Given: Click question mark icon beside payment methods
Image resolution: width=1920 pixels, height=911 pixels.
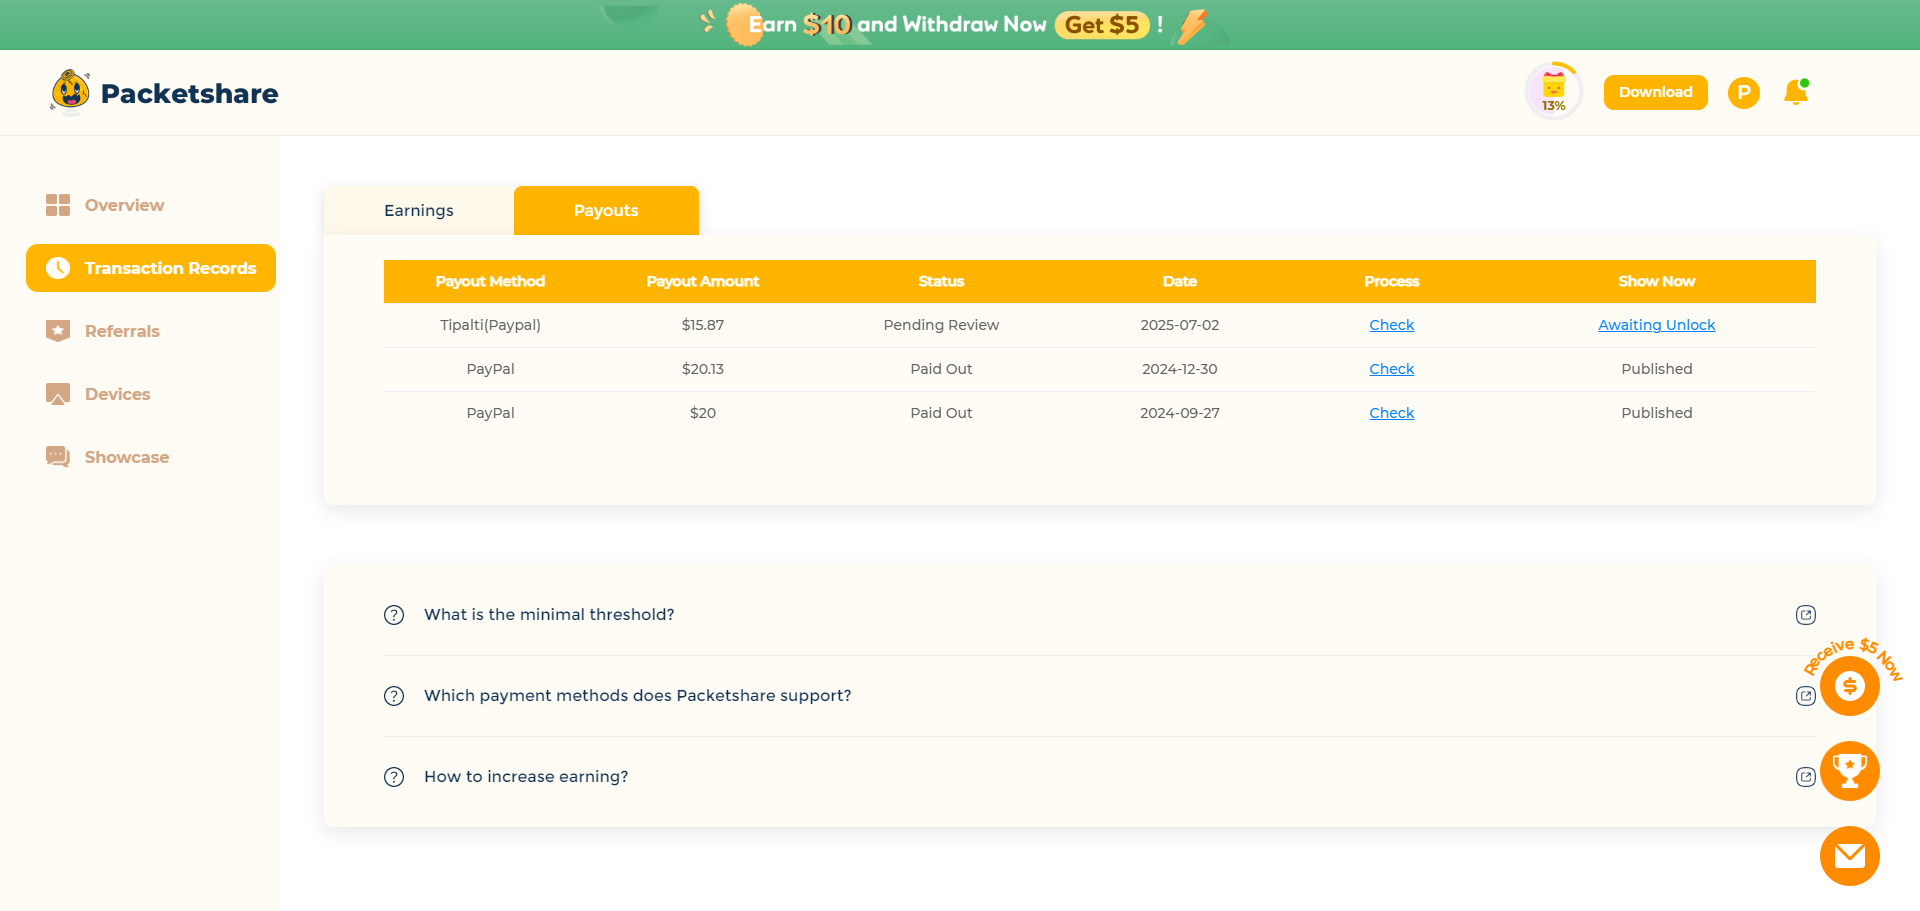Looking at the screenshot, I should click(394, 696).
